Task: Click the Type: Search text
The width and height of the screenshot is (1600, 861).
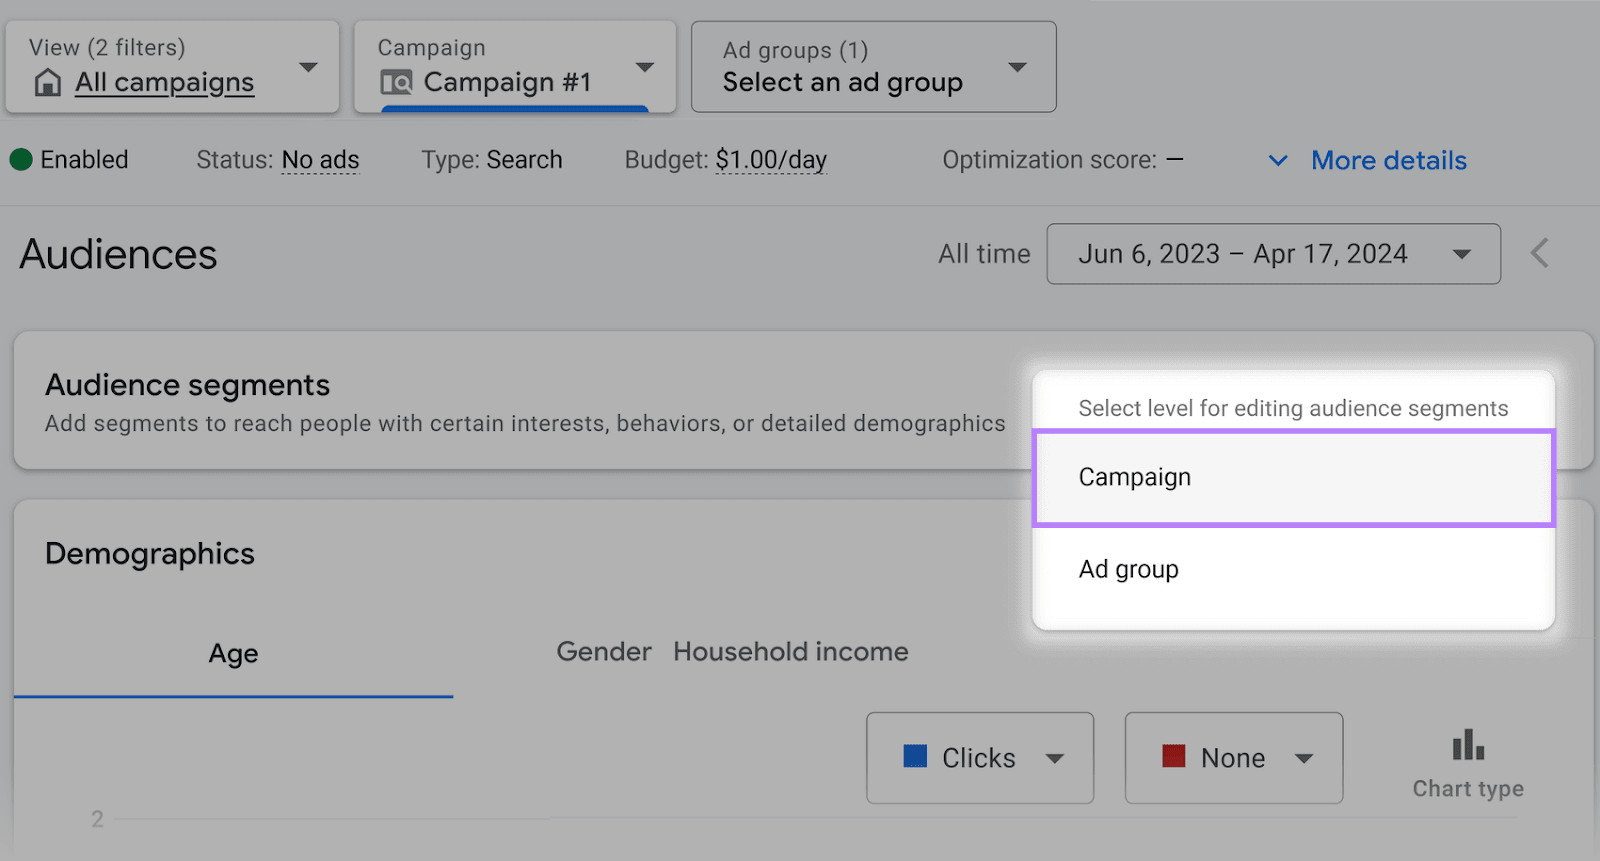Action: 492,160
